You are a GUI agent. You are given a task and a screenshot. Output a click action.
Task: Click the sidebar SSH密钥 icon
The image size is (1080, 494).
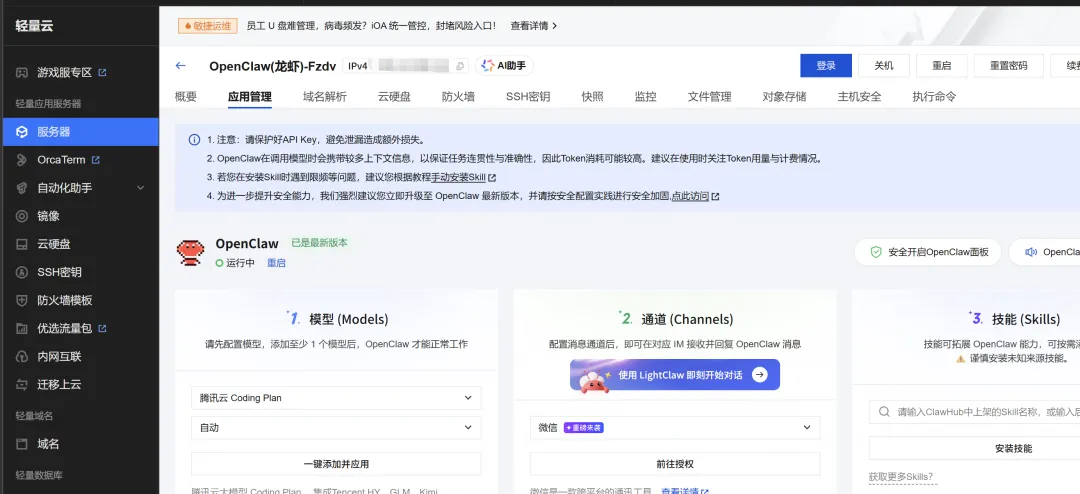click(x=22, y=272)
